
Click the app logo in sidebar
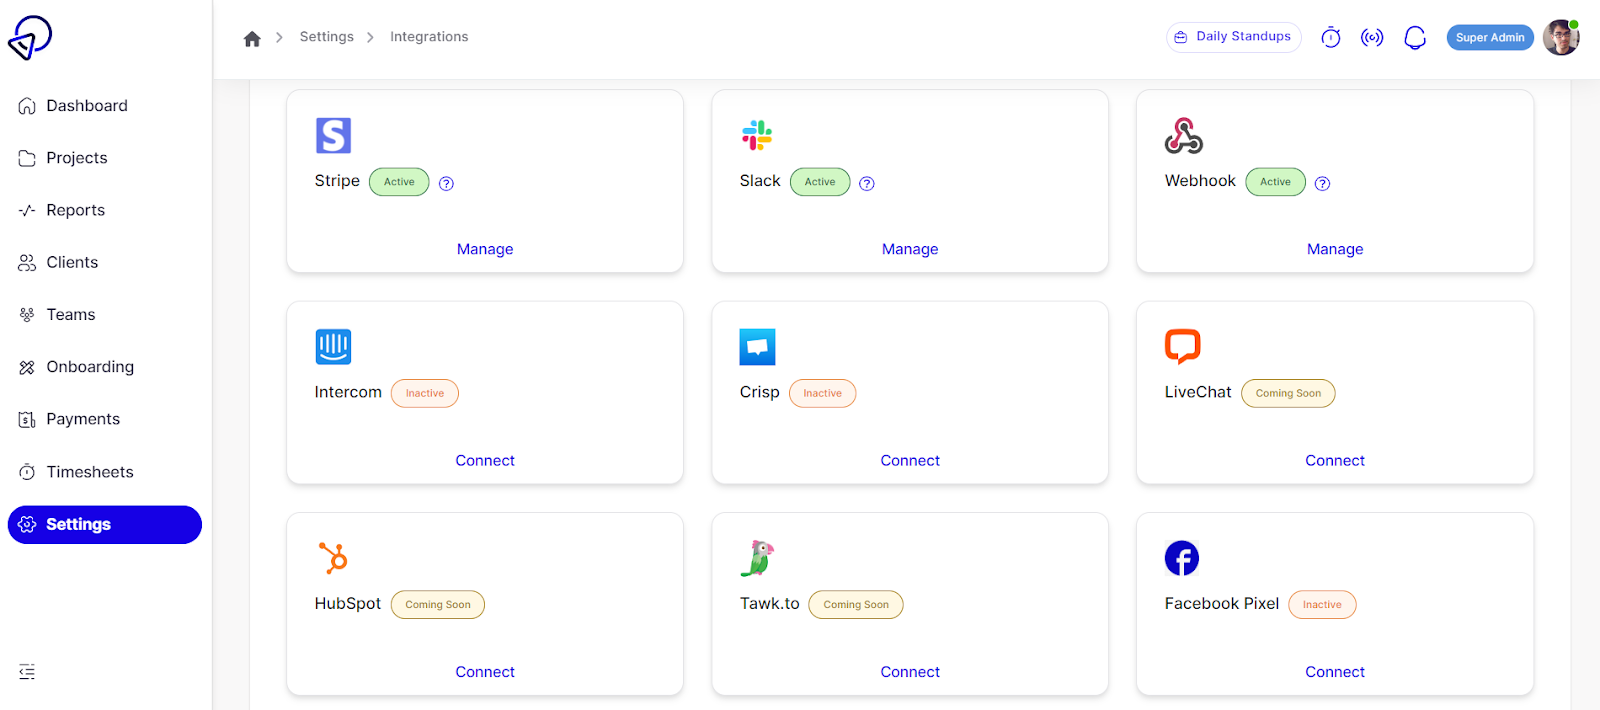[x=30, y=38]
